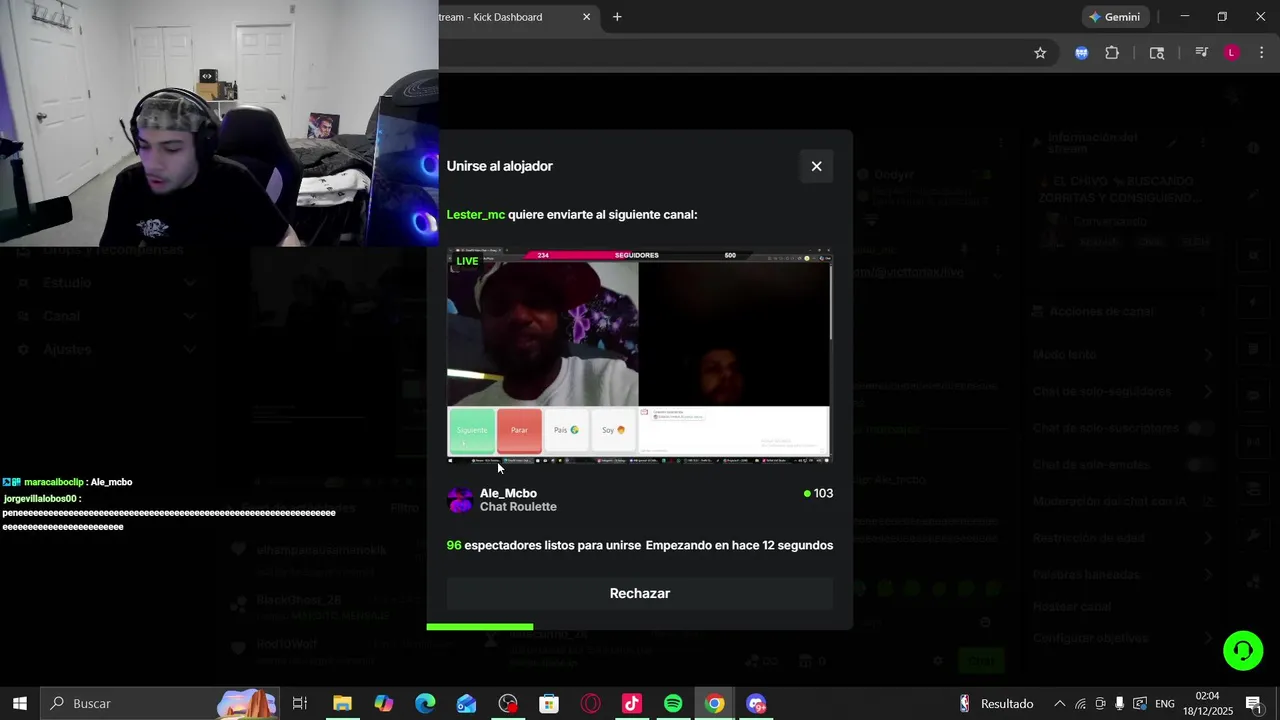Viewport: 1280px width, 720px height.
Task: Open TikTok app from taskbar
Action: click(632, 704)
